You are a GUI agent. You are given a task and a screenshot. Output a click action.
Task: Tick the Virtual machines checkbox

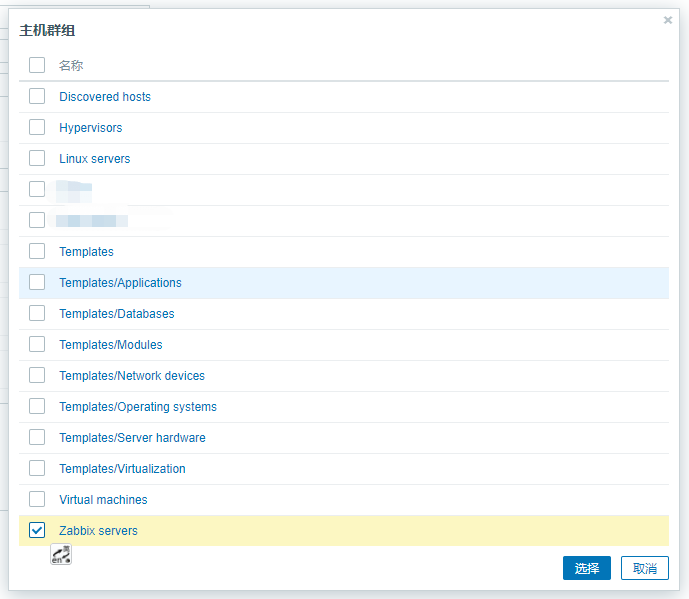37,499
